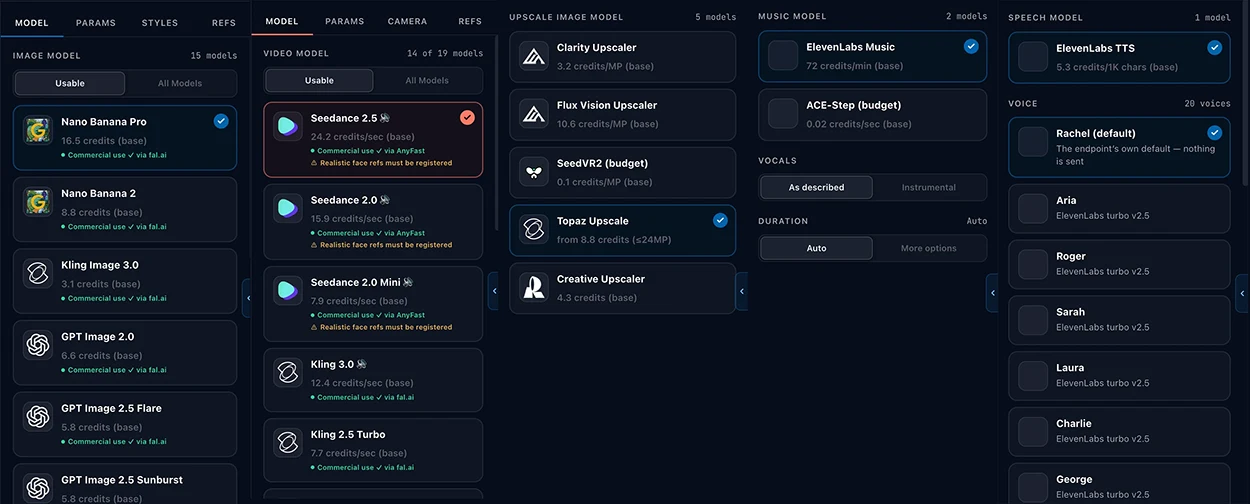This screenshot has width=1250, height=504.
Task: Open the image panel PARAMS tab
Action: pos(96,22)
